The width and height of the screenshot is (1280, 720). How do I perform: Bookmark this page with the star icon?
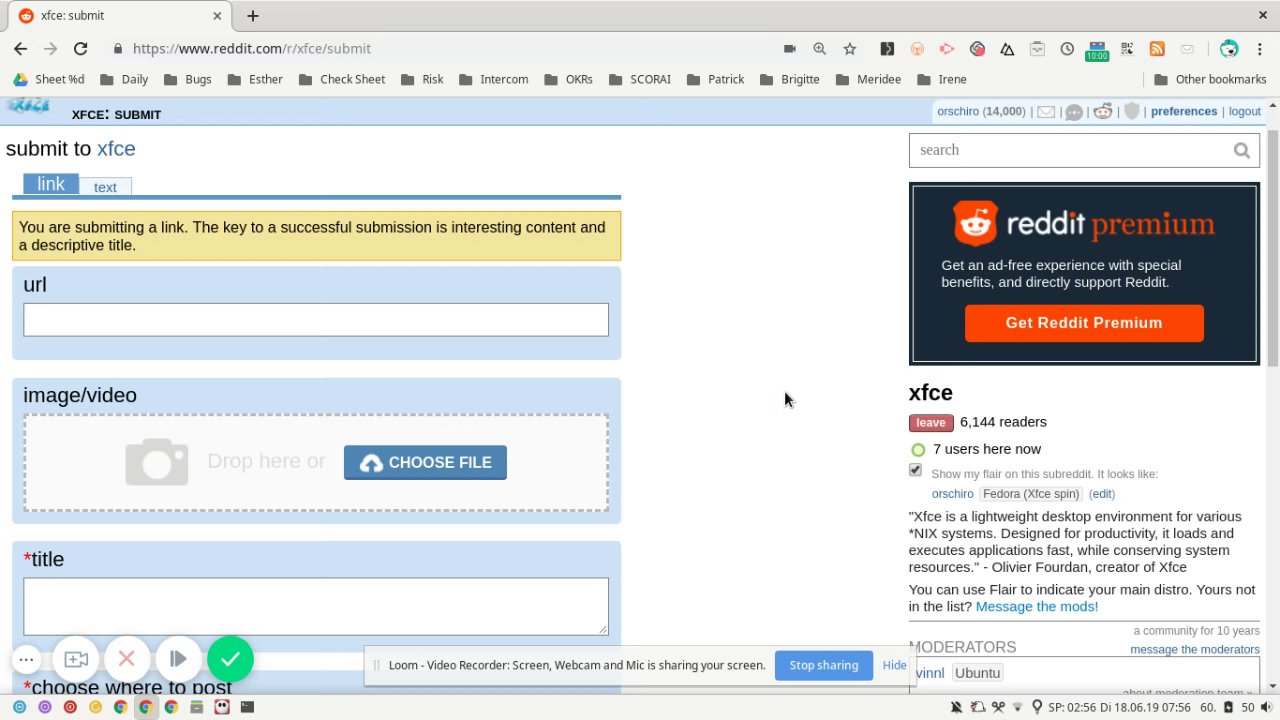pos(849,48)
